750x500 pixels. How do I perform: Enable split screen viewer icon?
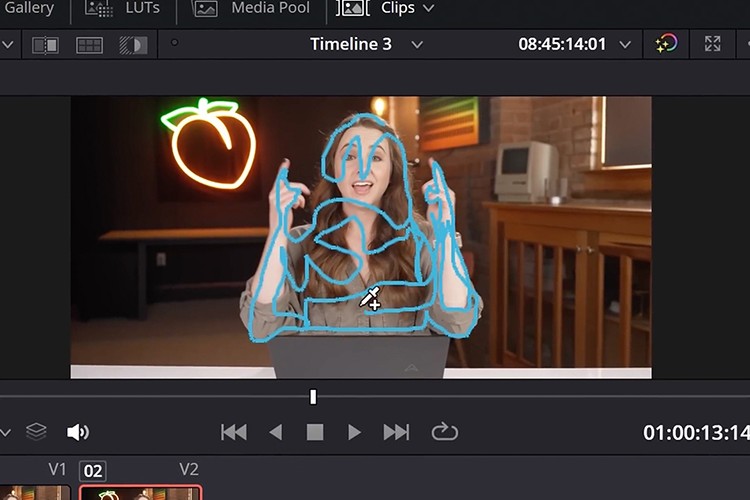point(90,45)
